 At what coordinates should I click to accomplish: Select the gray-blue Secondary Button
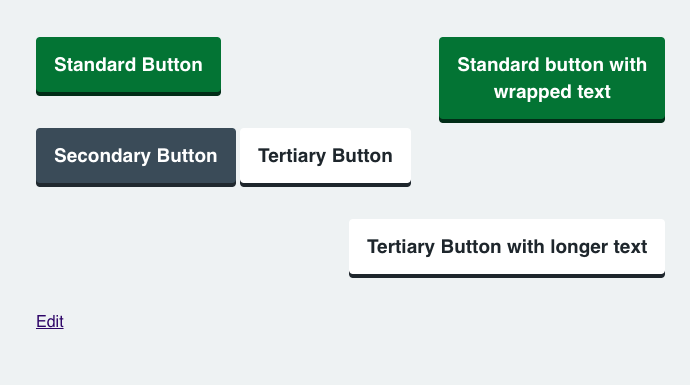point(136,157)
